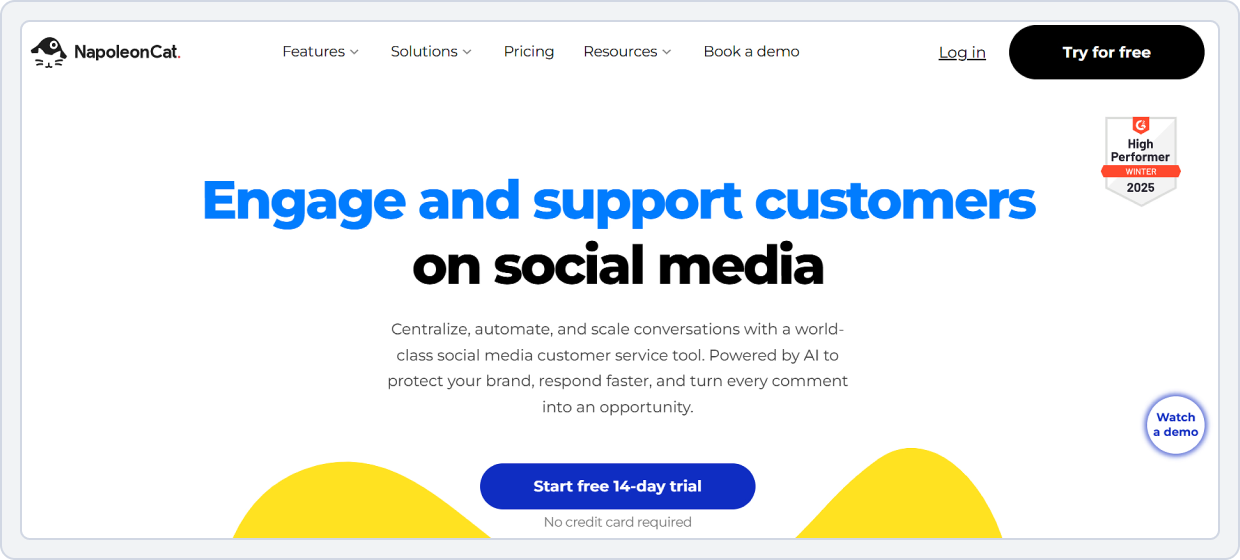The width and height of the screenshot is (1240, 560).
Task: Select the Book a demo link
Action: tap(751, 52)
